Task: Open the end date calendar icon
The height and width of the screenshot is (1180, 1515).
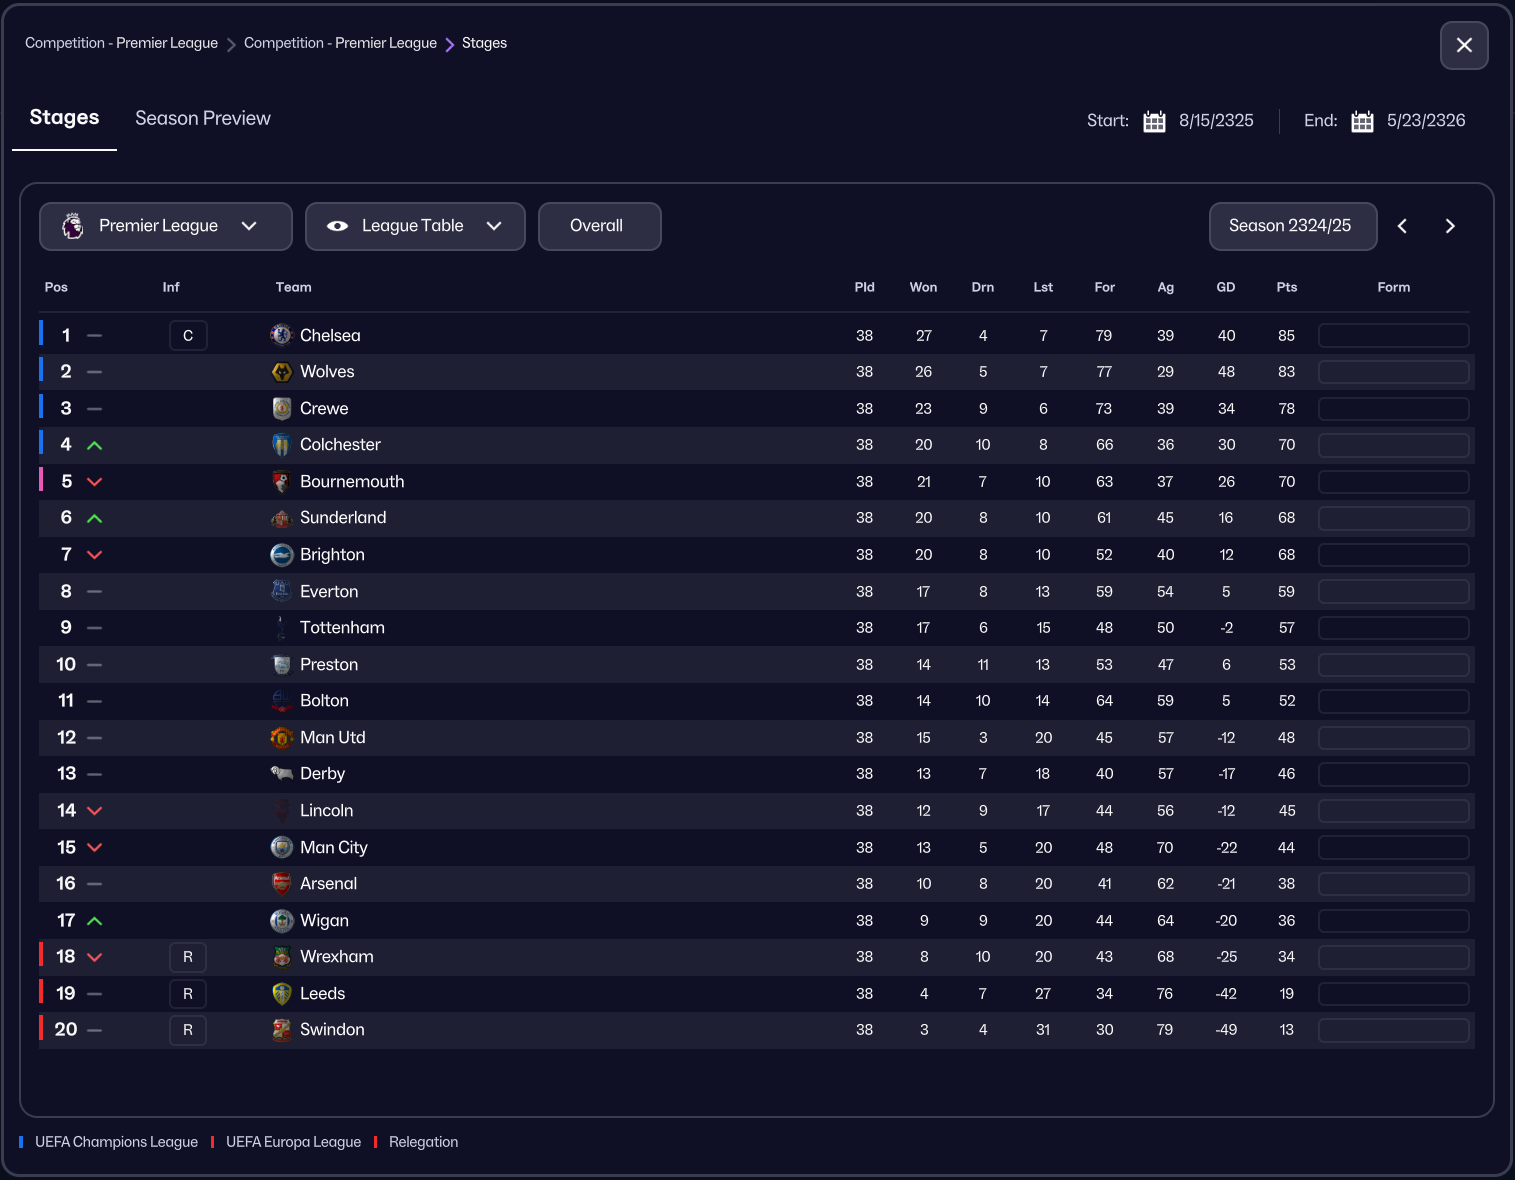Action: point(1362,121)
